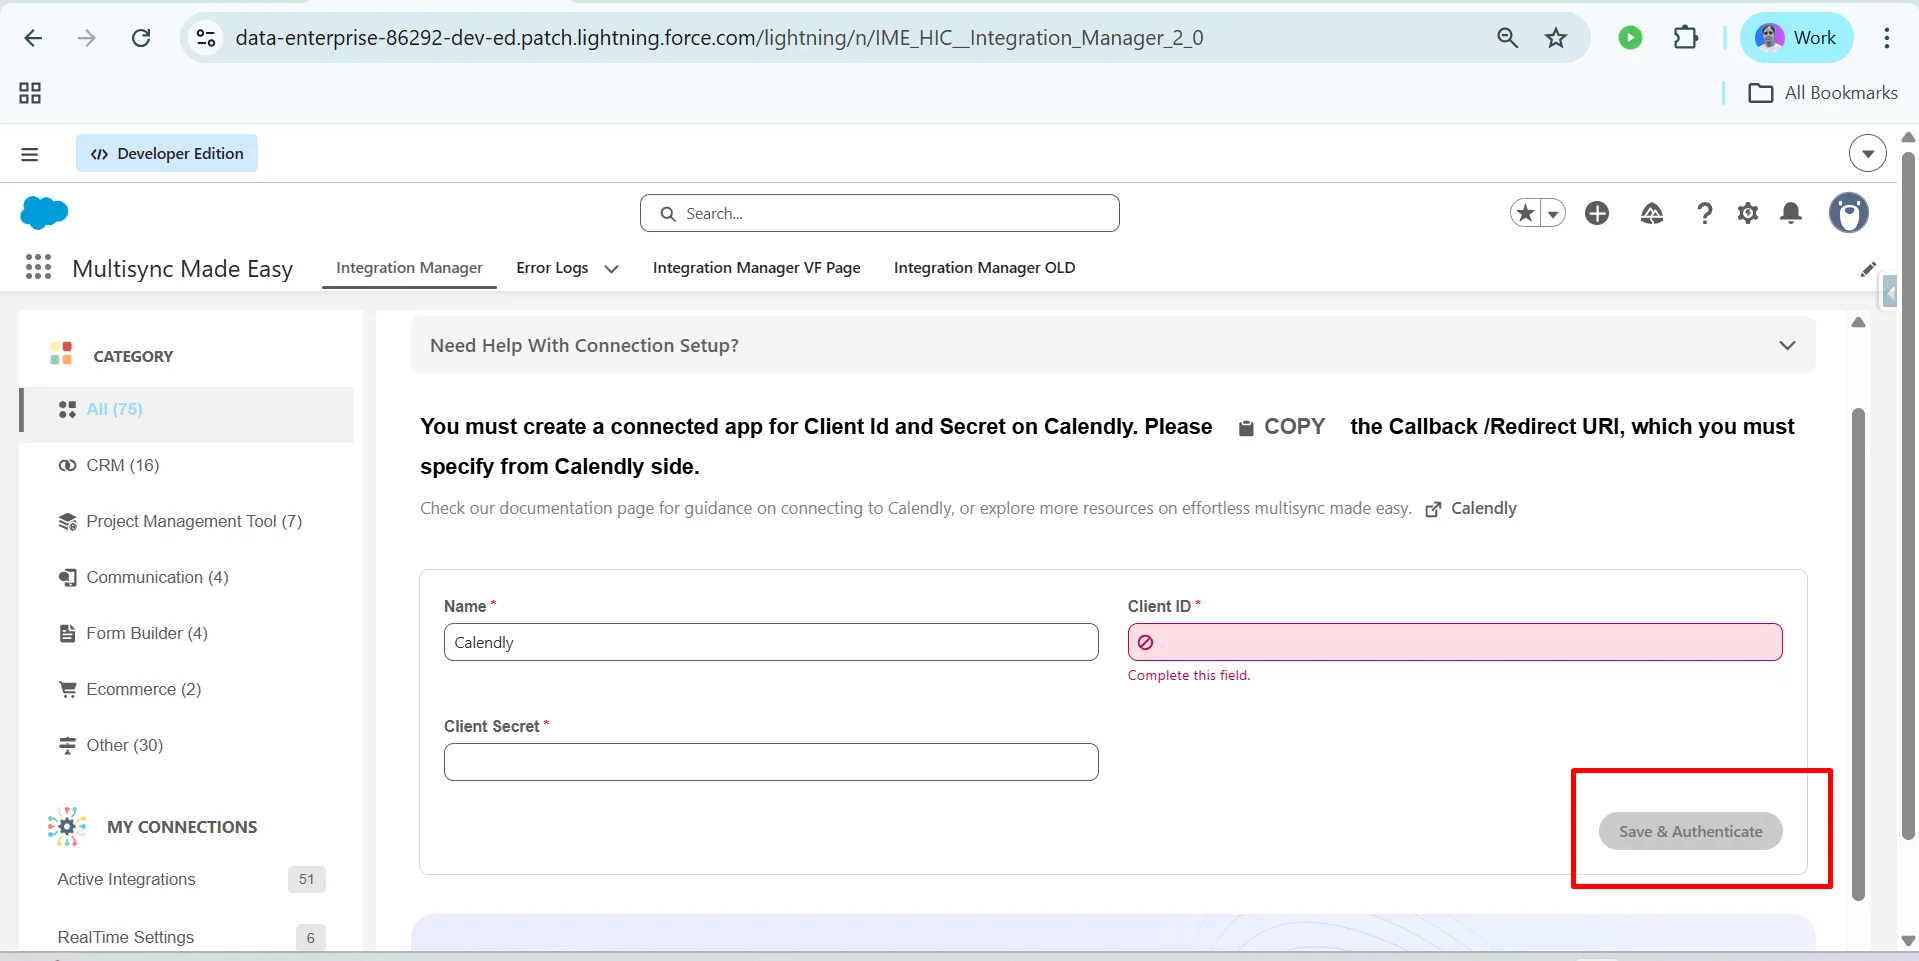
Task: Switch to Integration Manager tab
Action: coord(409,268)
